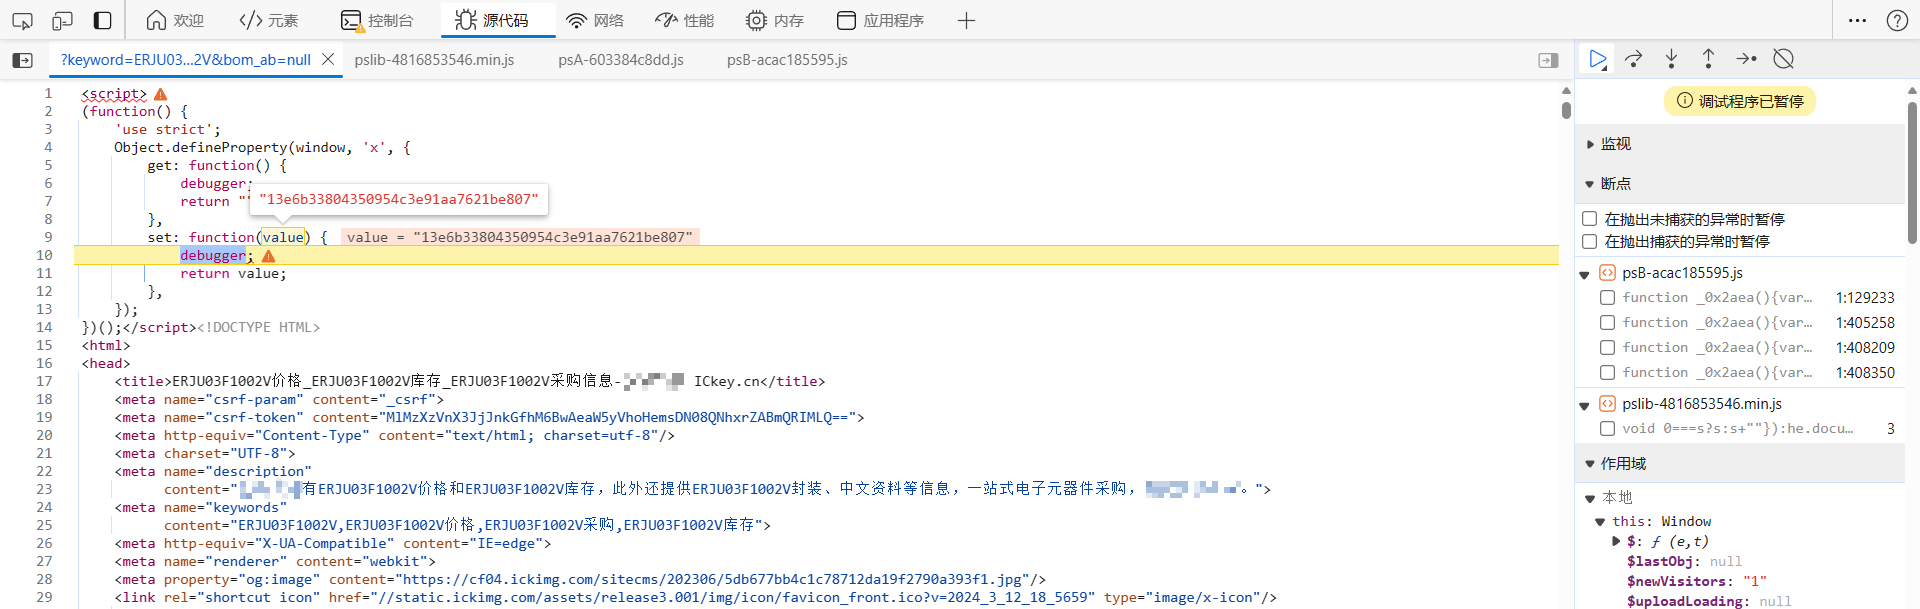
Task: Click line number 10 in gutter
Action: tap(44, 256)
